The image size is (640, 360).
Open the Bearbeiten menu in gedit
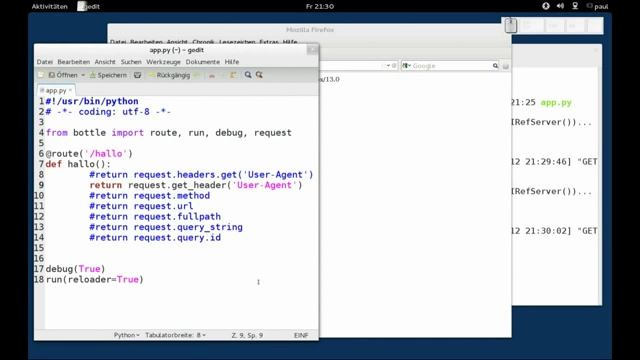point(73,62)
